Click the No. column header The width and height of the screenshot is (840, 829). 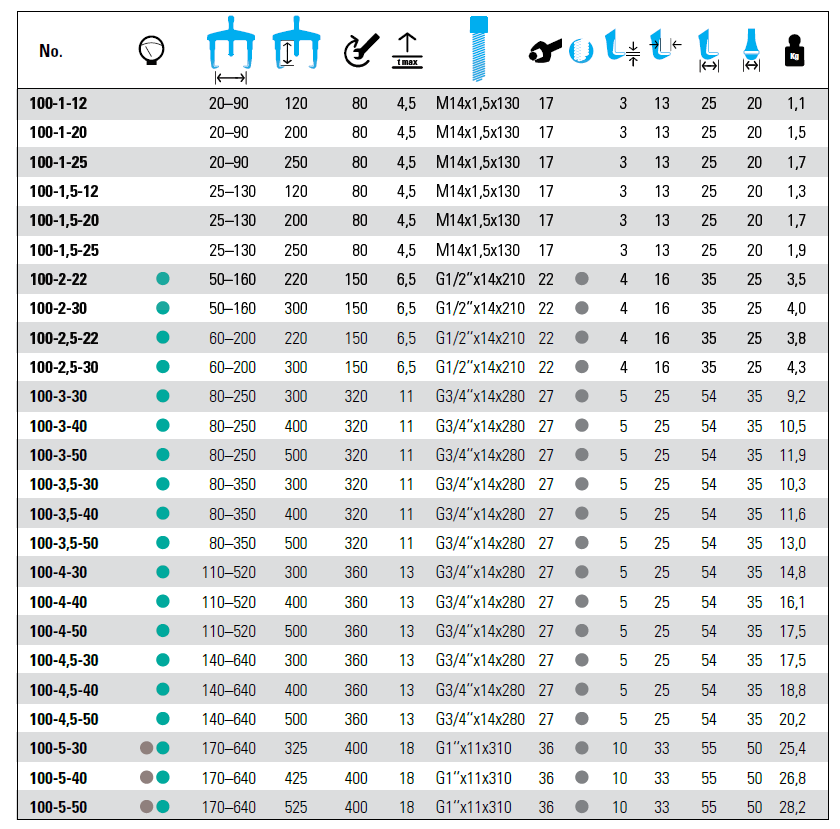tap(51, 50)
